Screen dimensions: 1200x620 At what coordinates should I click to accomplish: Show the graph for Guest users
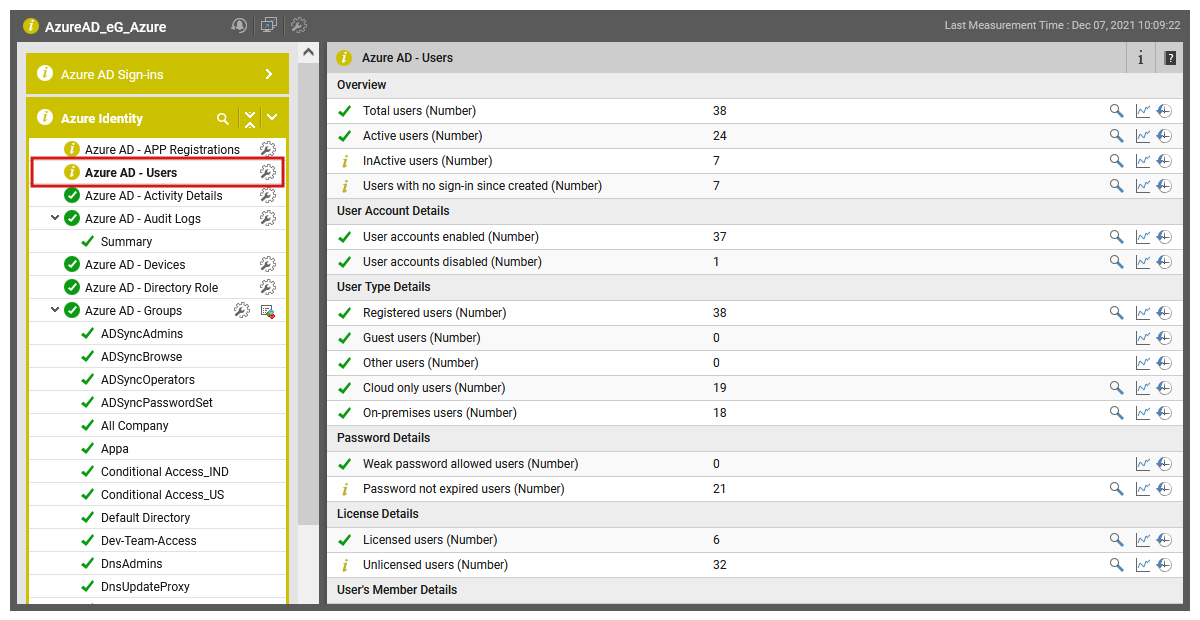(1143, 338)
